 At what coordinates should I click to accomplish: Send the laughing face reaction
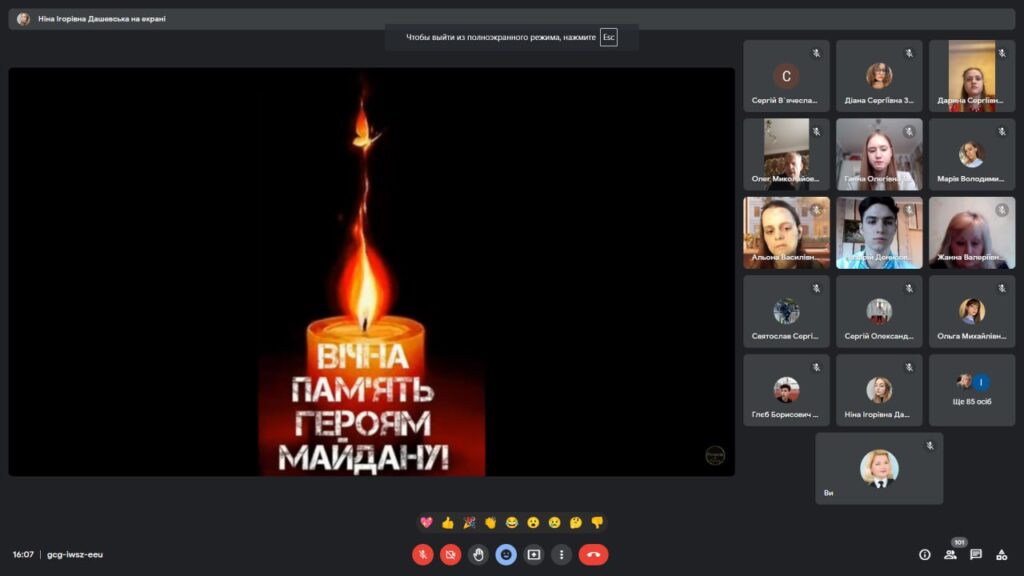(512, 522)
